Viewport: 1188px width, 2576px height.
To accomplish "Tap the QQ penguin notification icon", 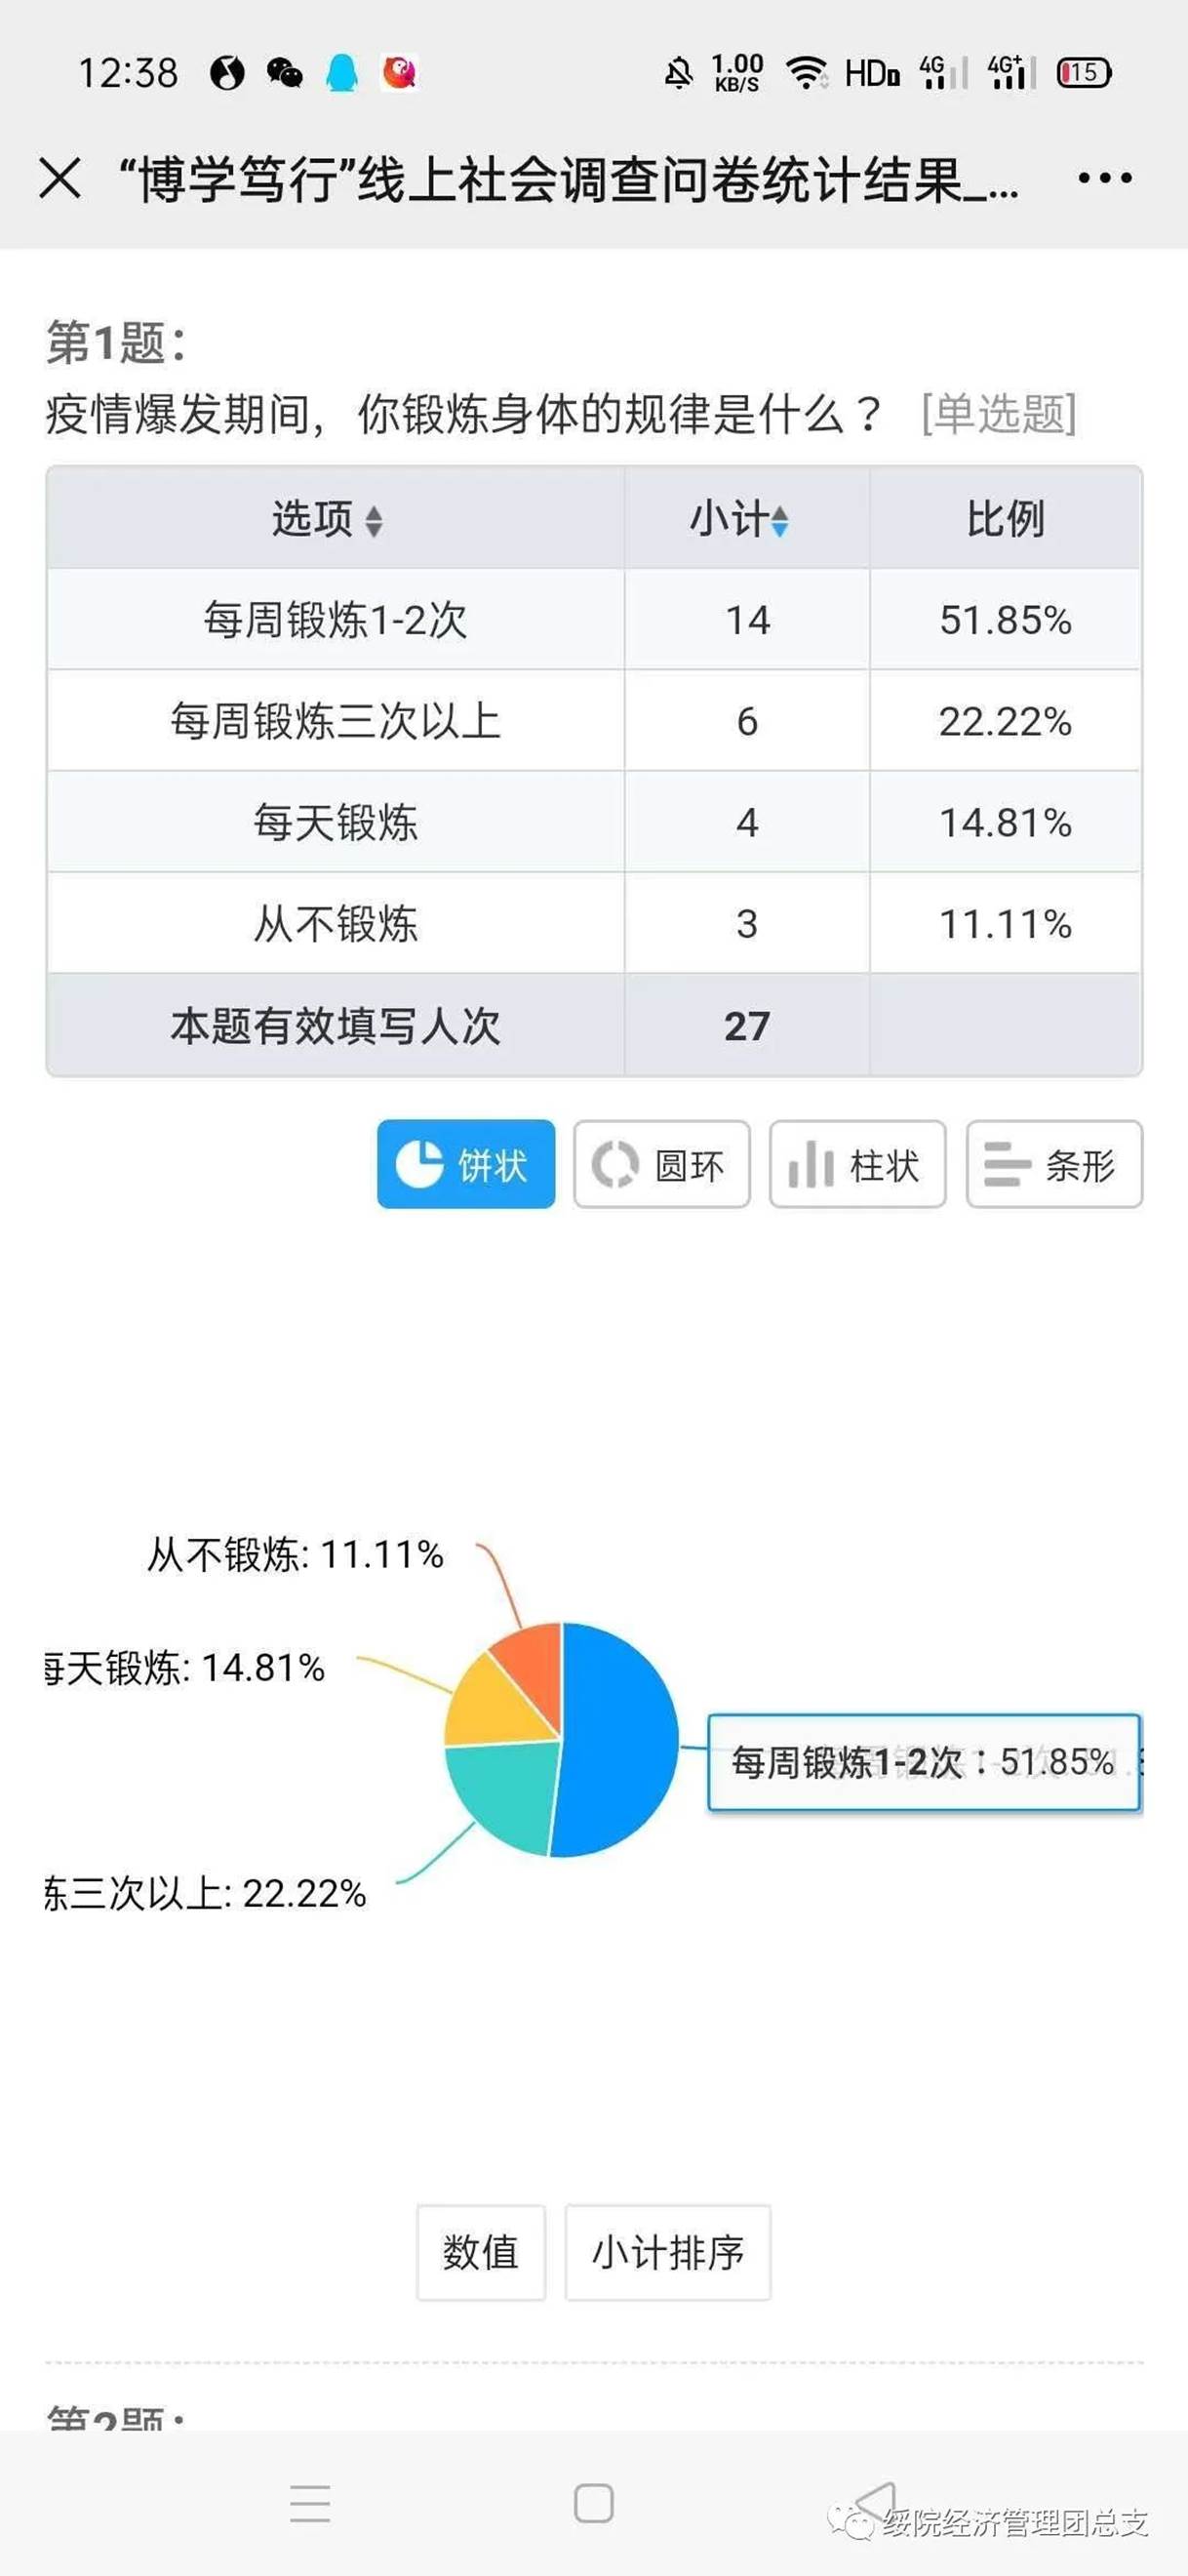I will (342, 73).
